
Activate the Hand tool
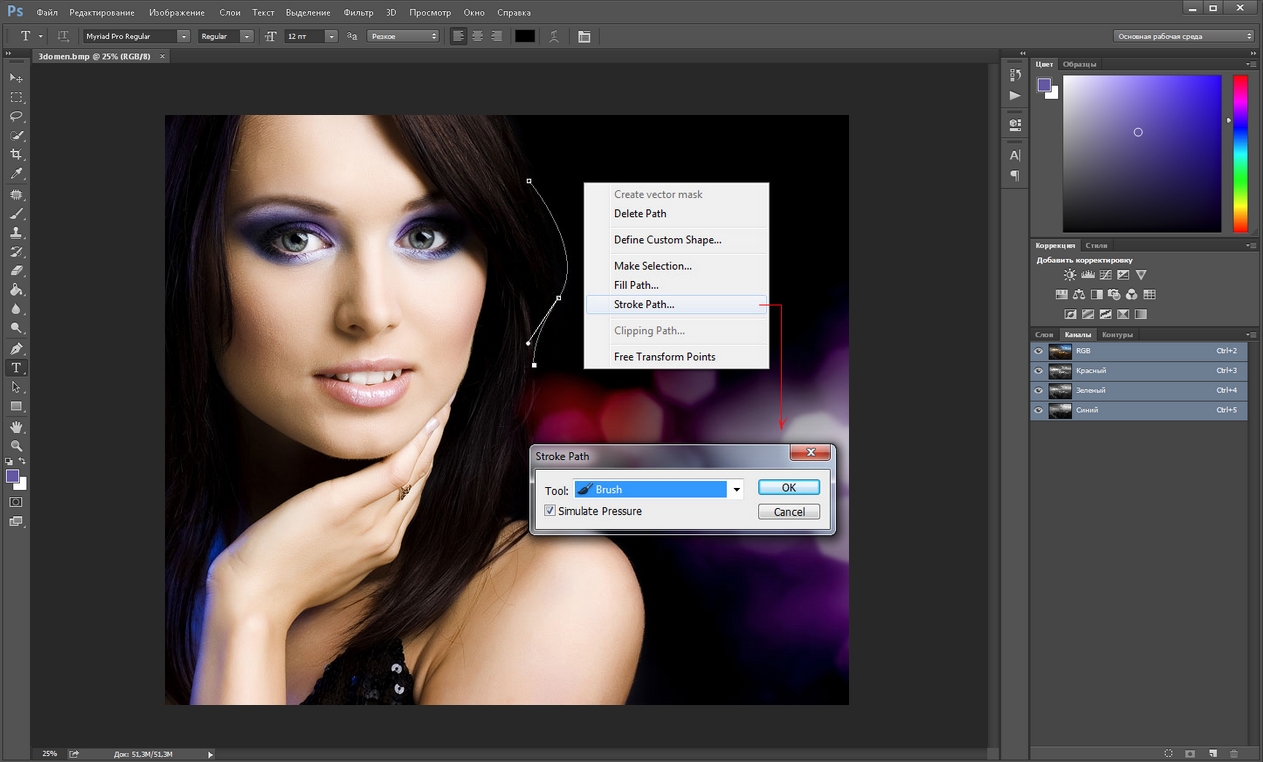tap(16, 427)
